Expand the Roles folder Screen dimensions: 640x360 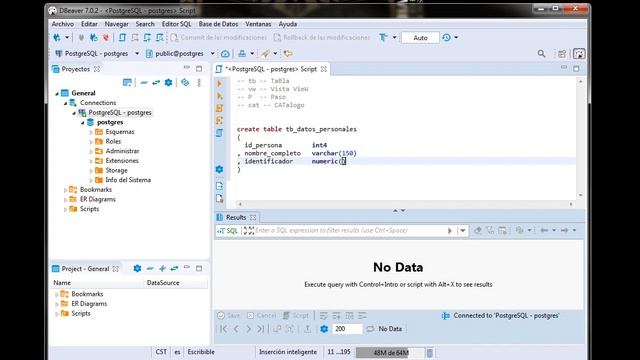coord(91,142)
